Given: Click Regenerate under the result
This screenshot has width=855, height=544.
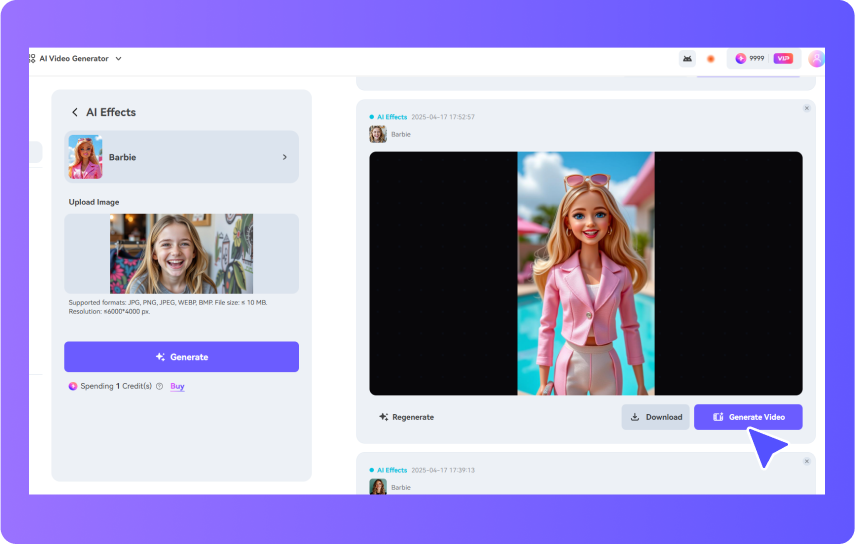Looking at the screenshot, I should coord(406,417).
